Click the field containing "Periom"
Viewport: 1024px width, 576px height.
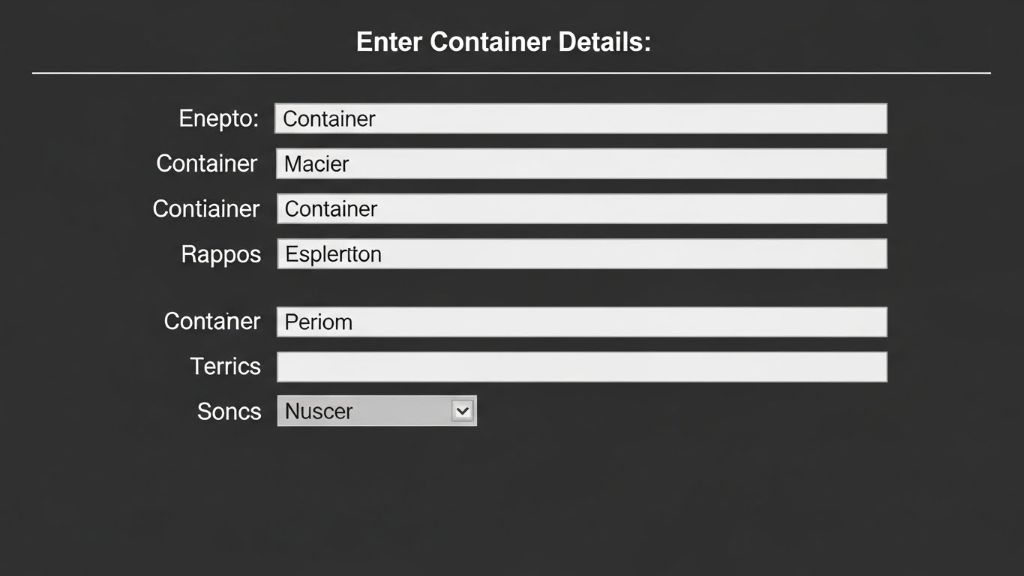coord(580,322)
